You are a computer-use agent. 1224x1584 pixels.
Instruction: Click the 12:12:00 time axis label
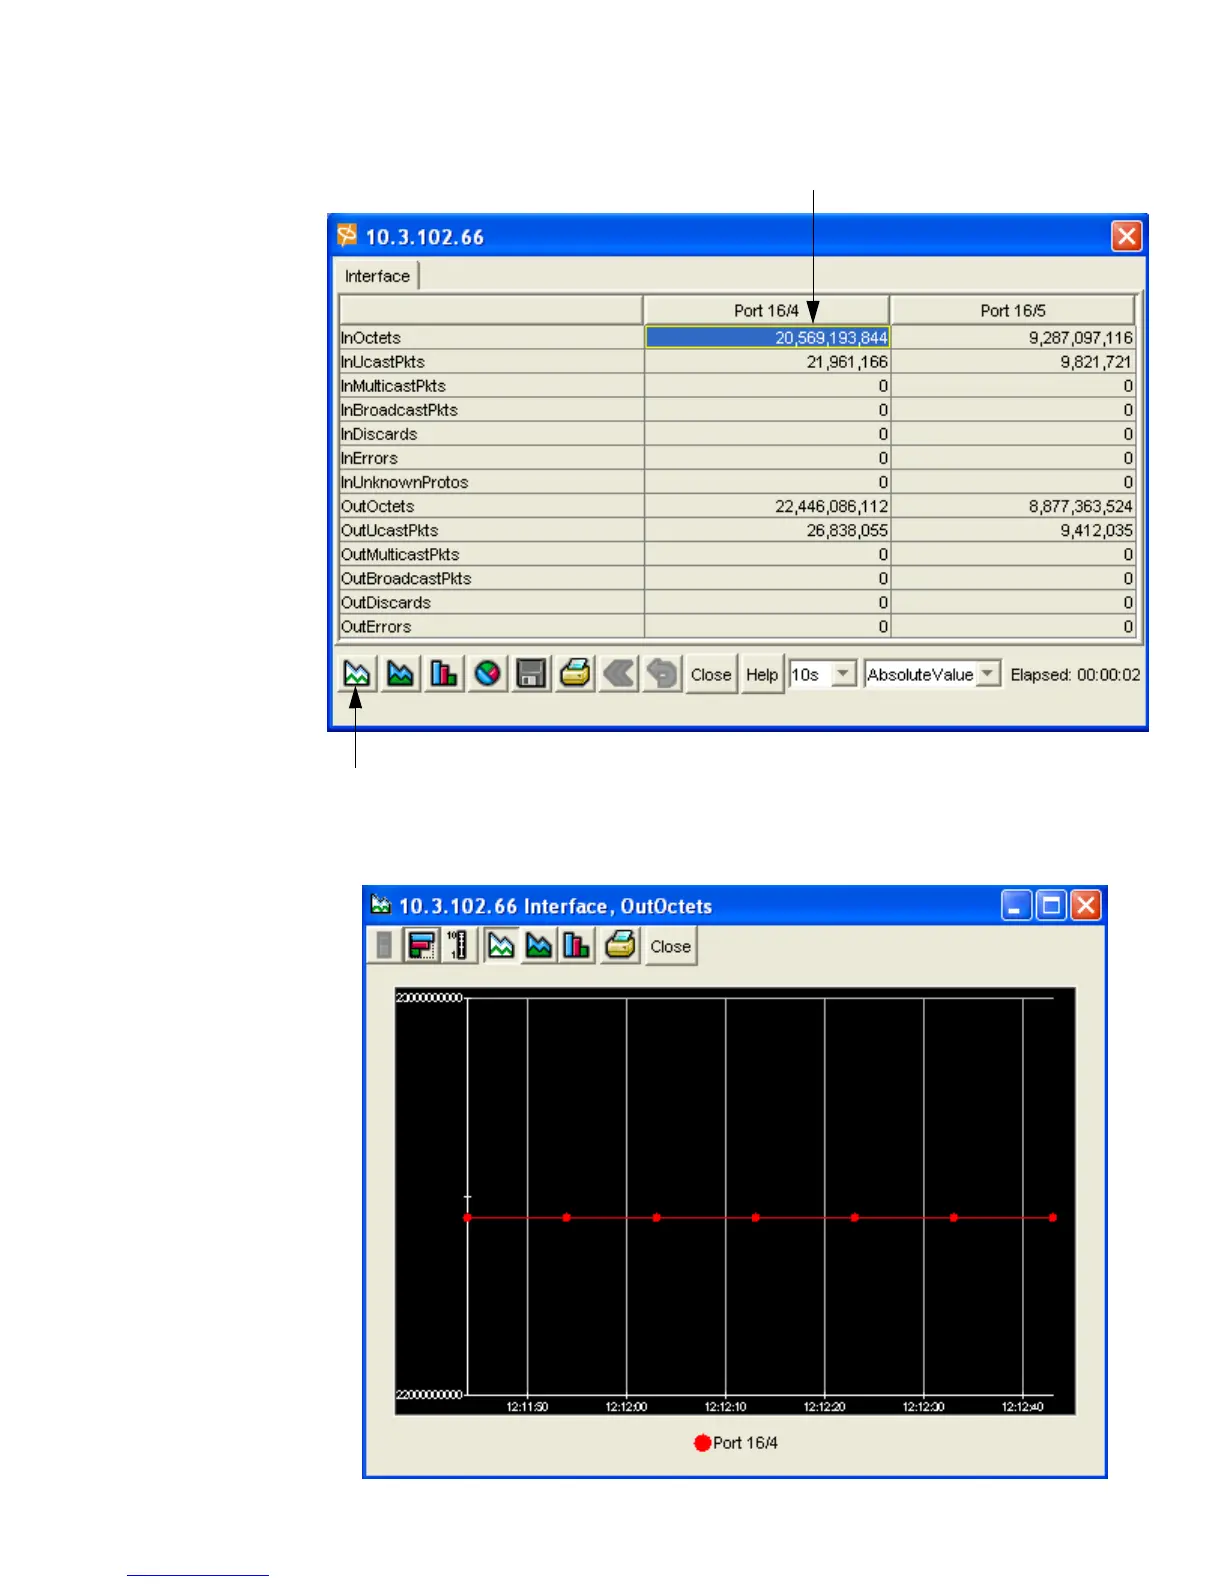pos(626,1406)
